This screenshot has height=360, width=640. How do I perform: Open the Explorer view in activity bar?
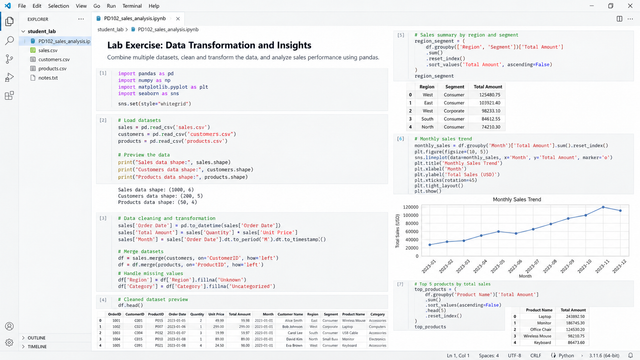(9, 21)
